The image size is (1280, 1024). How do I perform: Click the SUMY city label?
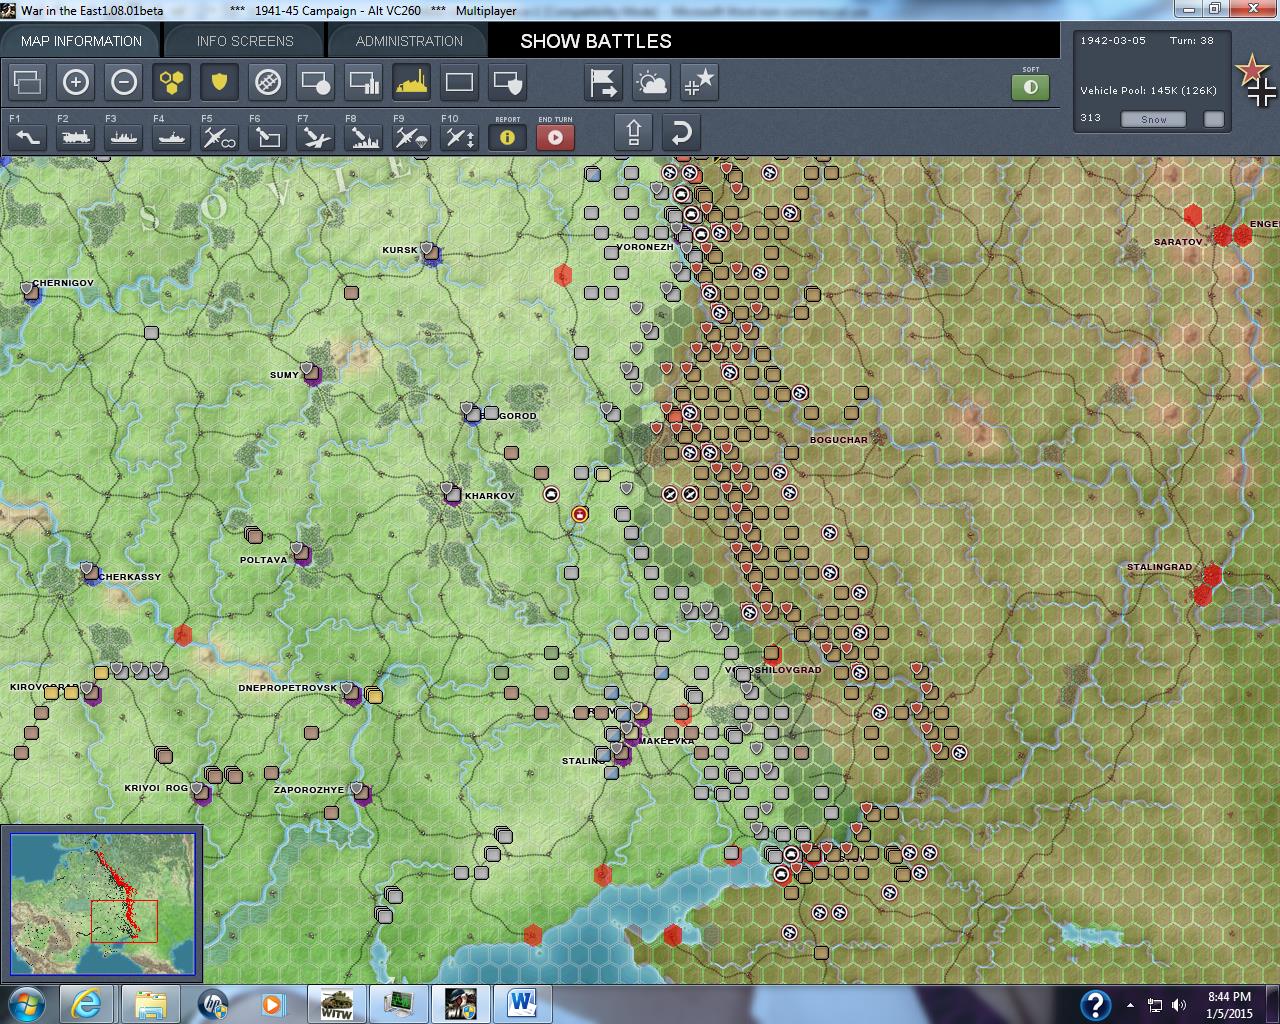[x=284, y=375]
